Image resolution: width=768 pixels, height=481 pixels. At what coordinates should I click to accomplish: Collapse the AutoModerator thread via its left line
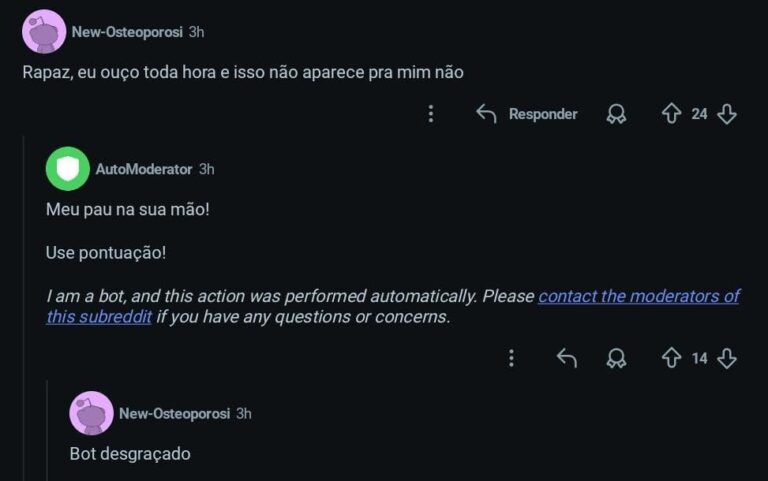click(23, 300)
